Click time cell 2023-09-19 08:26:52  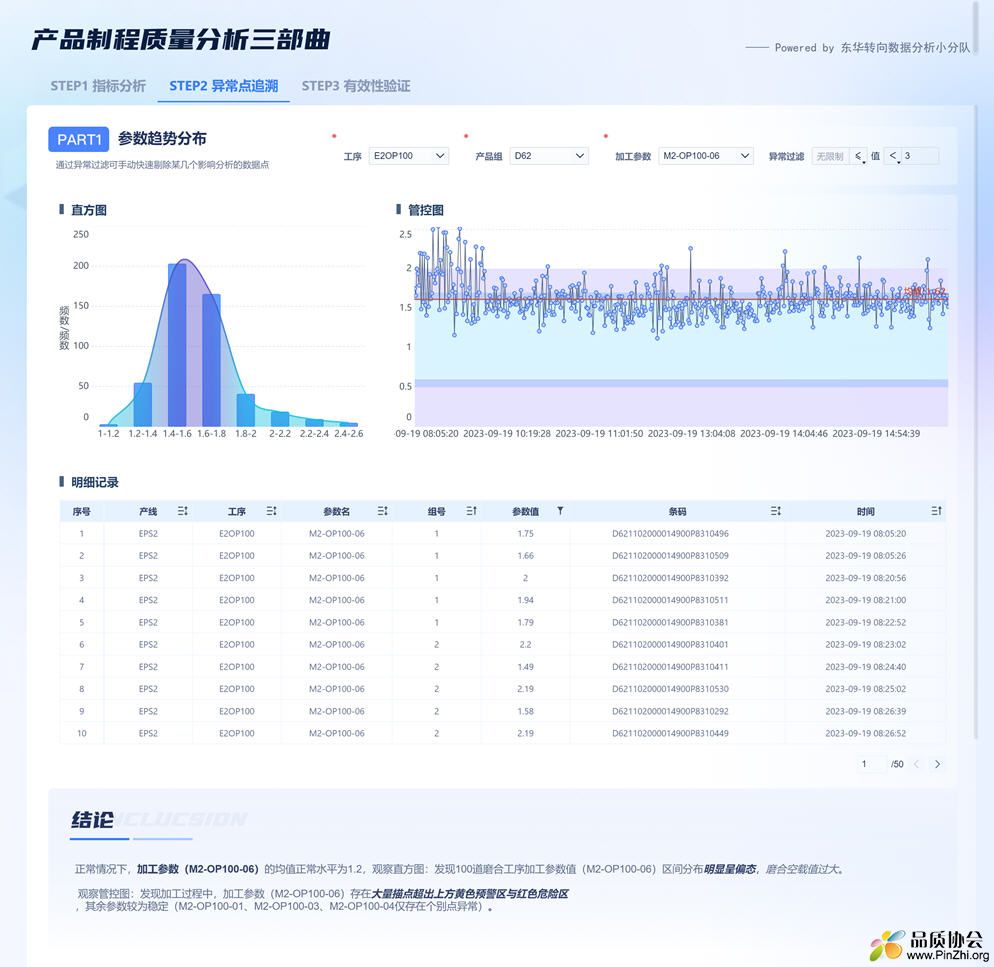865,734
